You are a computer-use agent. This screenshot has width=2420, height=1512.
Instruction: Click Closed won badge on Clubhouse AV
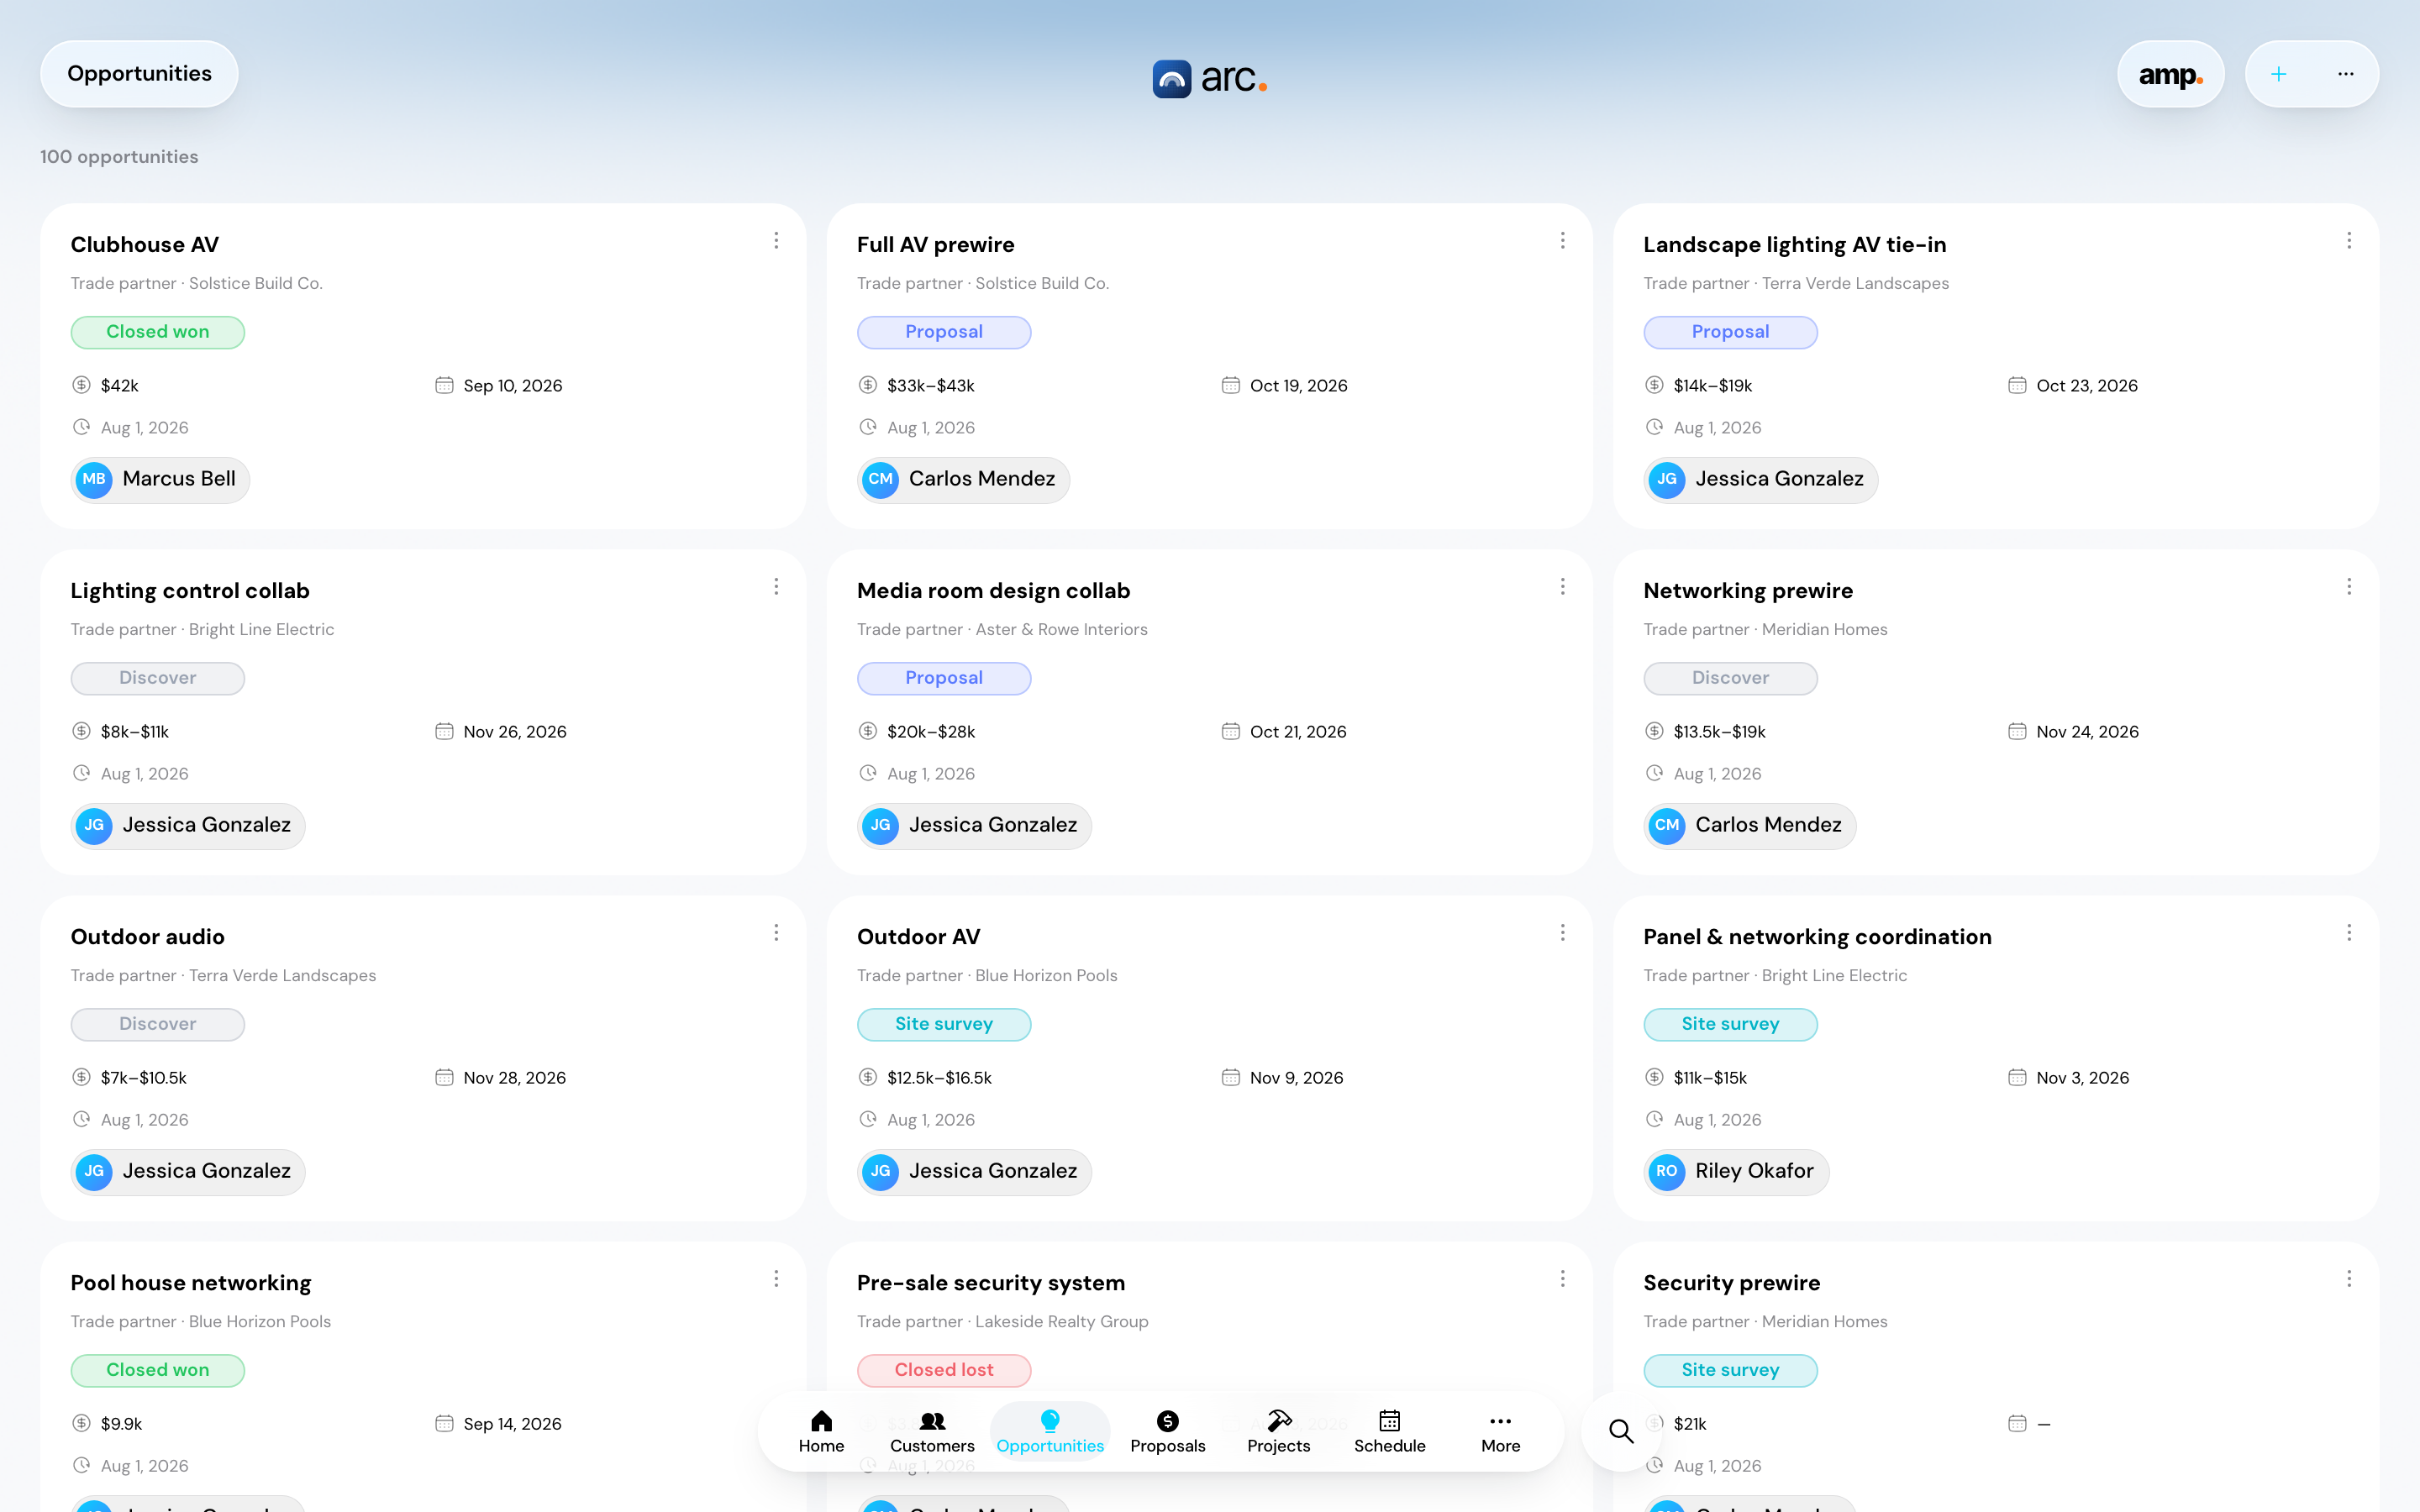point(158,332)
